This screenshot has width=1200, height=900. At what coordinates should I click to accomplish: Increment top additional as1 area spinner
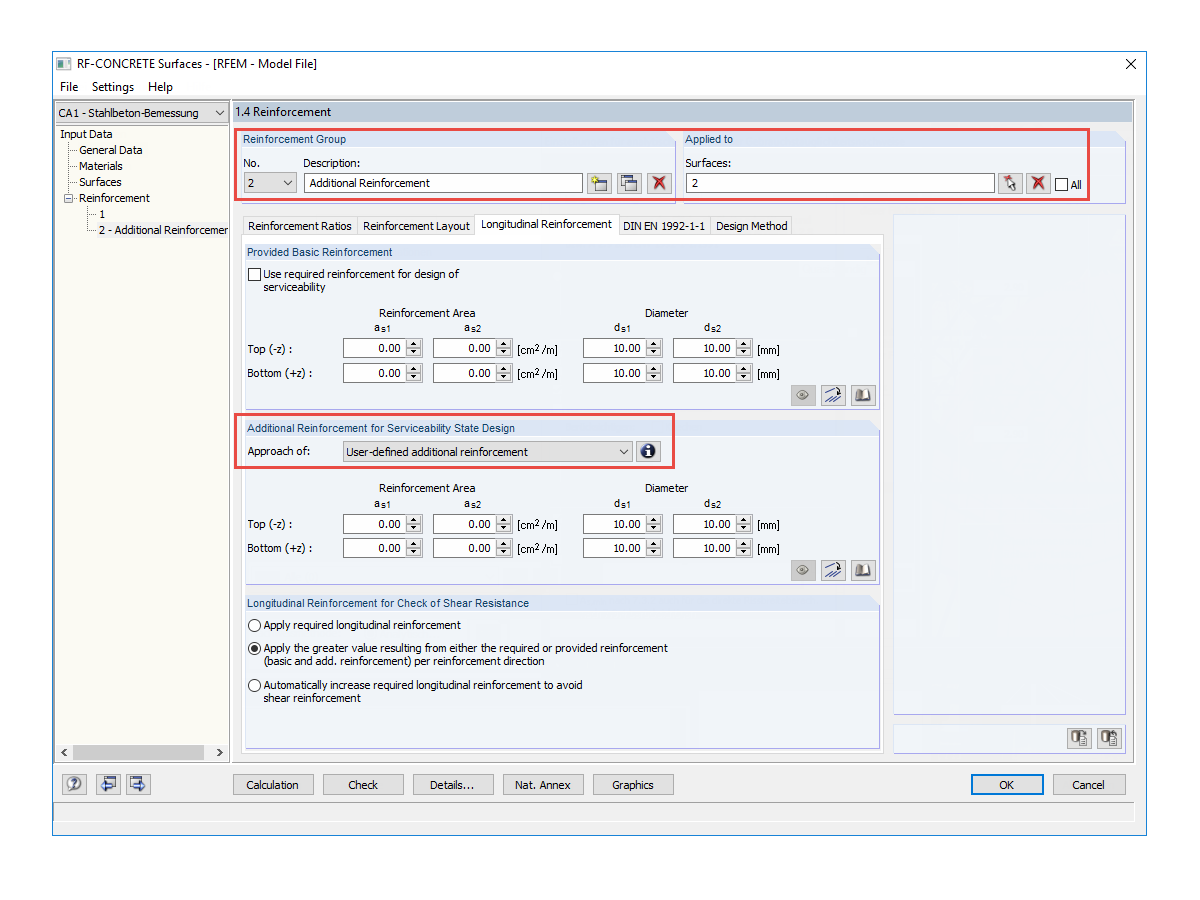click(x=414, y=519)
